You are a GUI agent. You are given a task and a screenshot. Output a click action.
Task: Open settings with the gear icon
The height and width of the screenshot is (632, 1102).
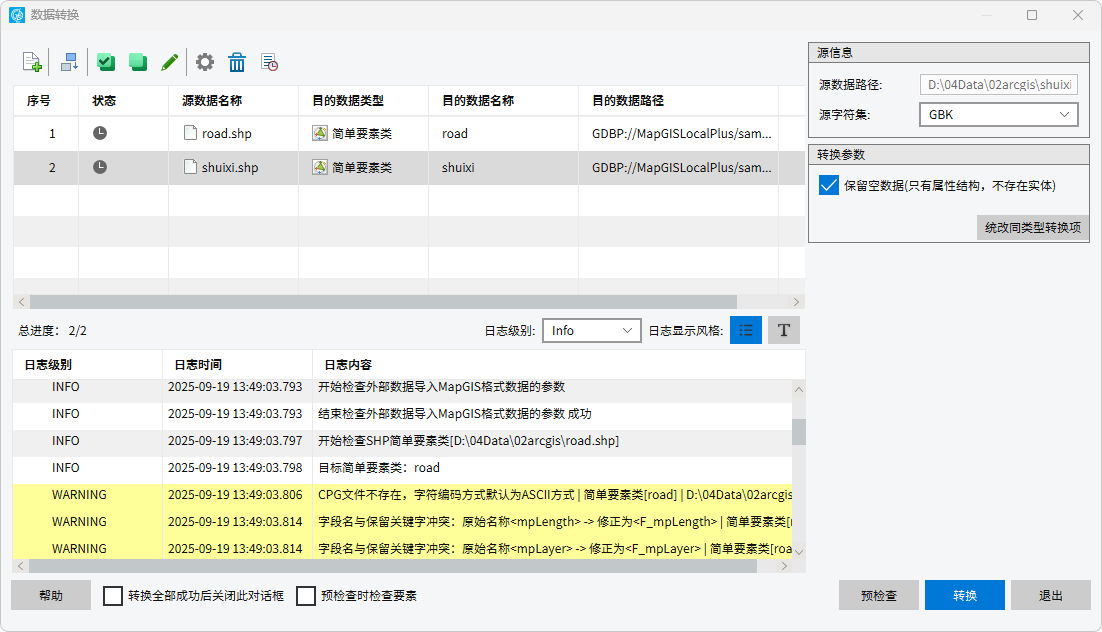tap(205, 62)
